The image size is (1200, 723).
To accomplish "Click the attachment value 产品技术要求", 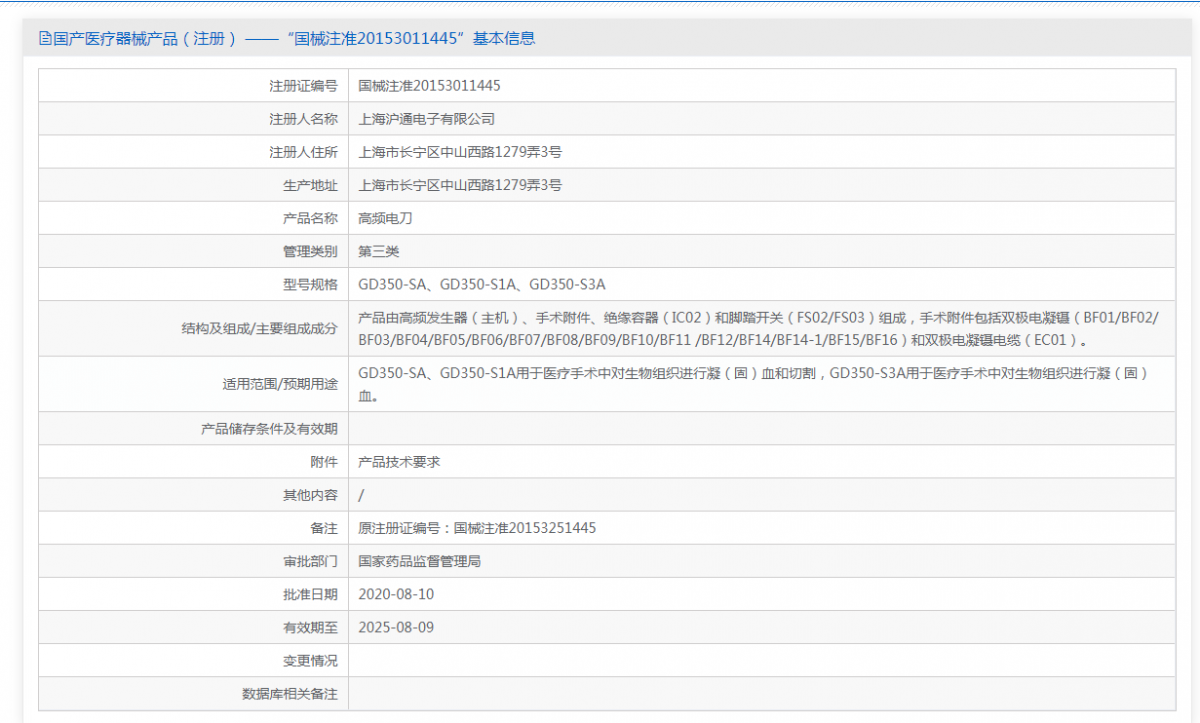I will 400,462.
